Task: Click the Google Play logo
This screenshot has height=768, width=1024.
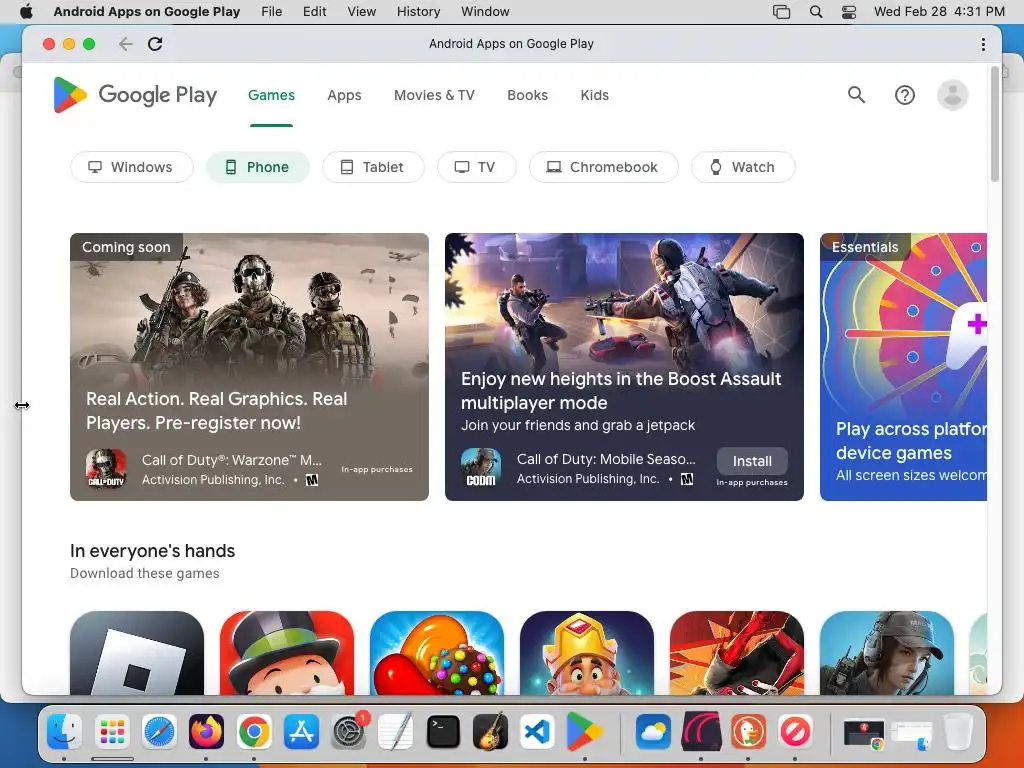Action: (135, 95)
